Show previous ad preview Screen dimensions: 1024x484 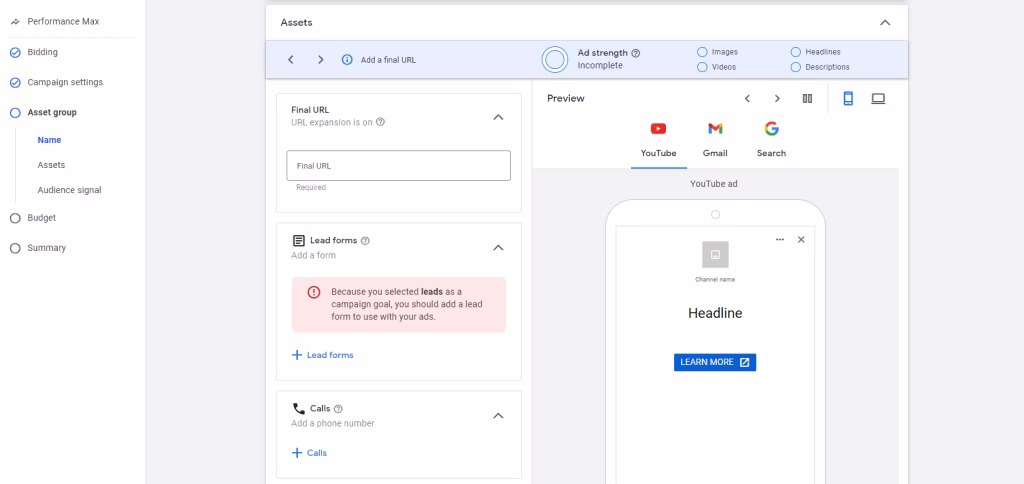(x=748, y=99)
